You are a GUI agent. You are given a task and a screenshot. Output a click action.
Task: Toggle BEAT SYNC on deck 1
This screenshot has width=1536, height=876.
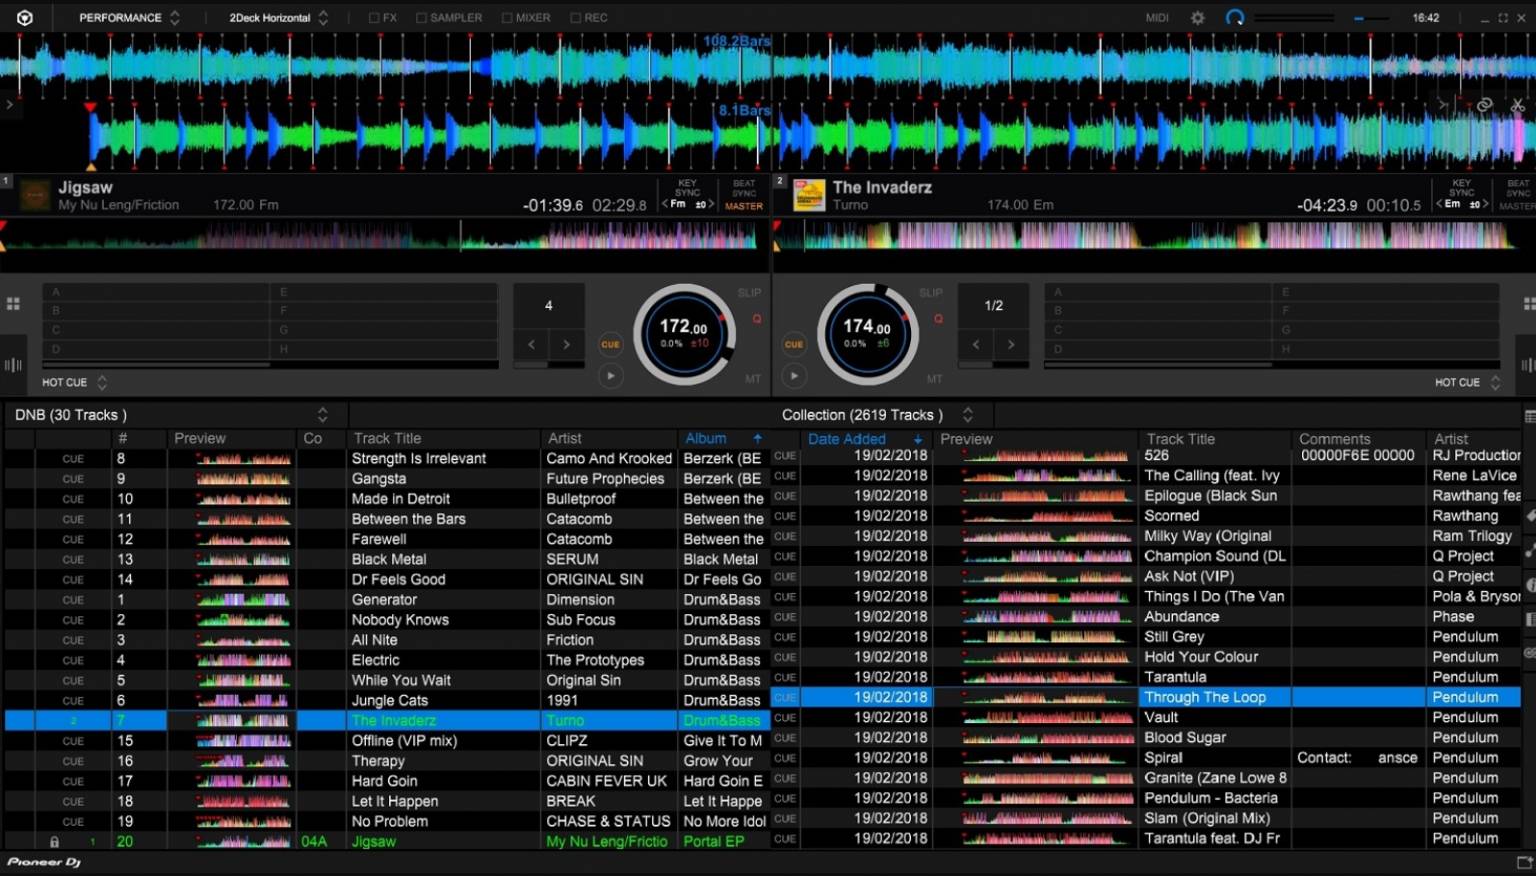click(x=744, y=188)
